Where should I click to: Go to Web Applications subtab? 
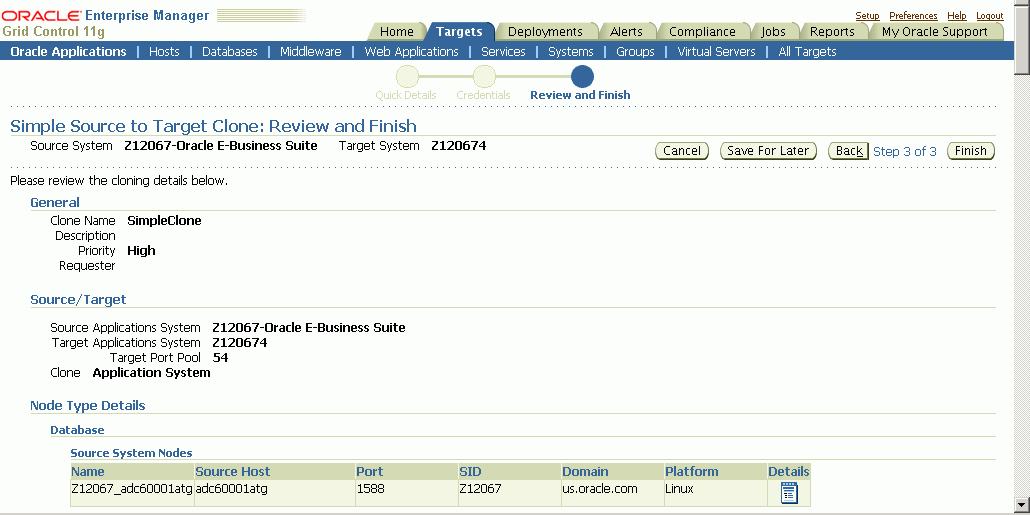[412, 51]
